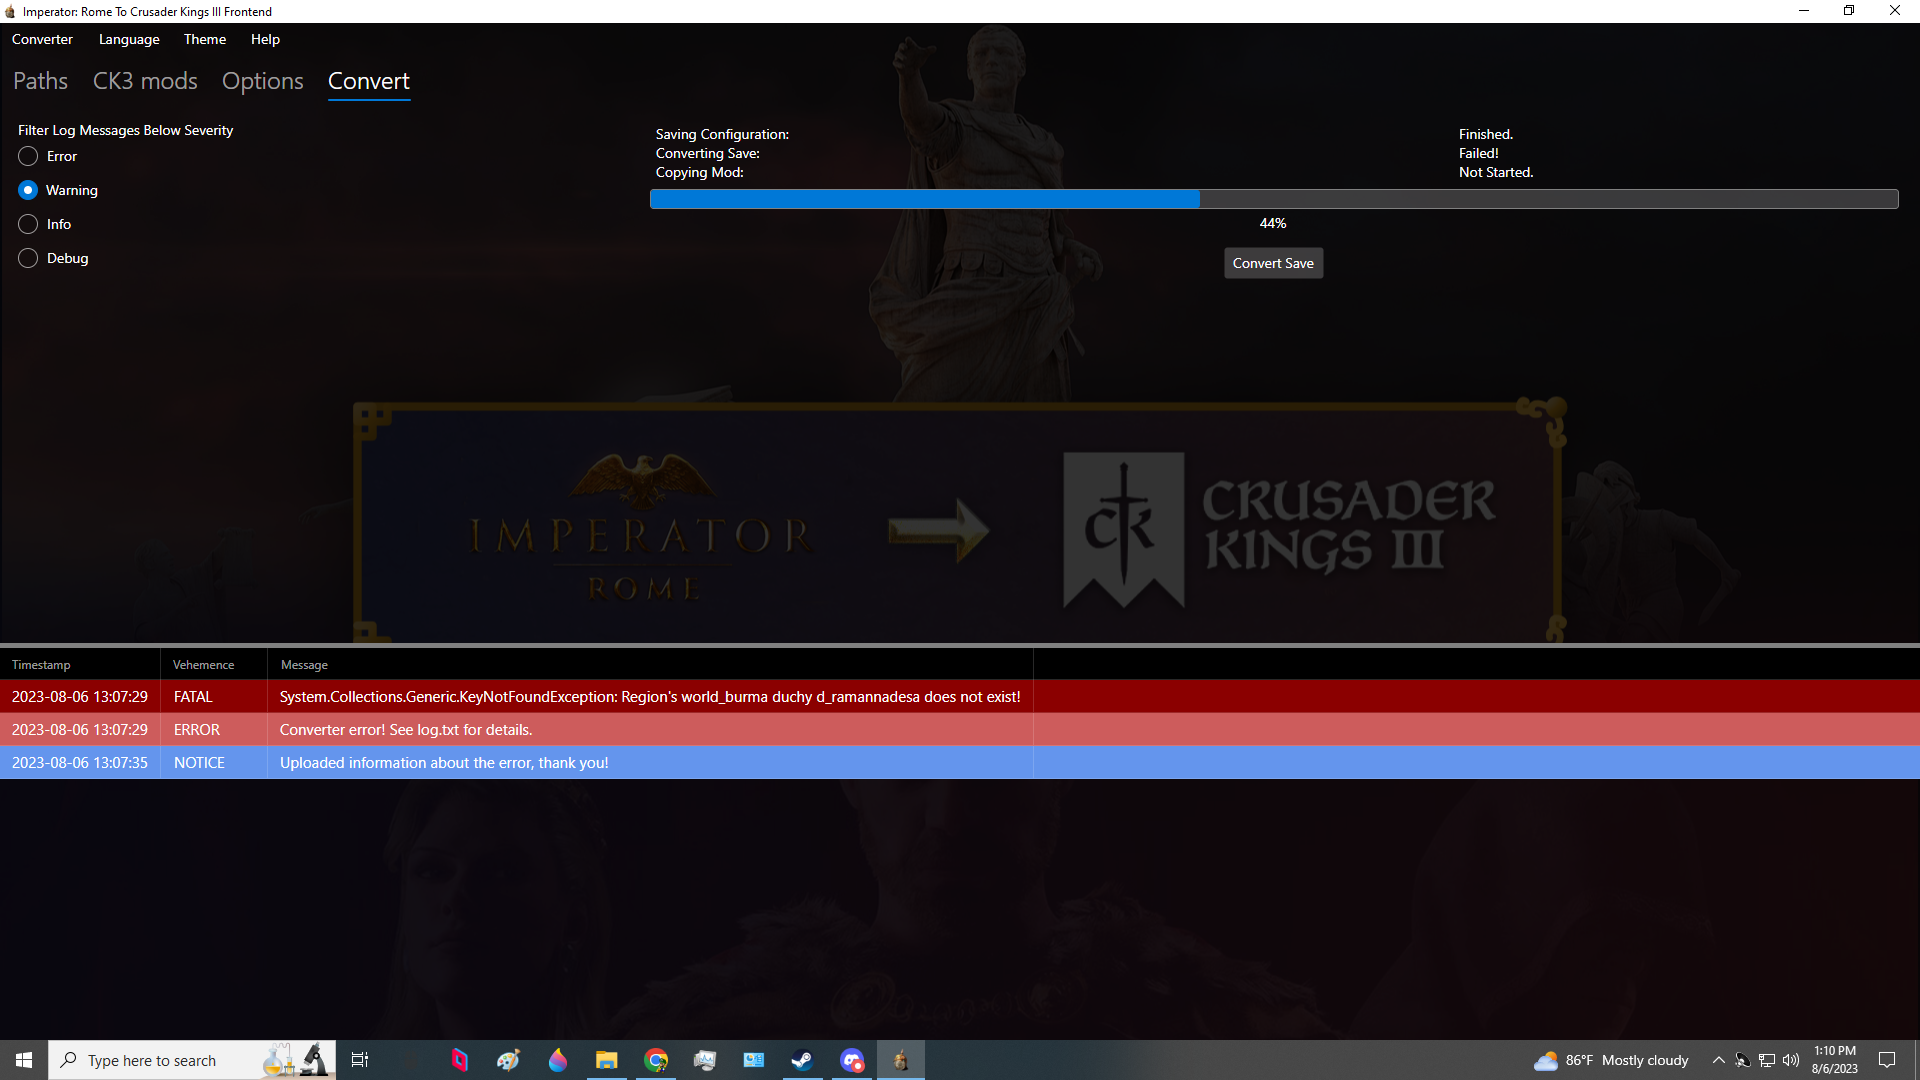This screenshot has height=1080, width=1920.
Task: Switch to the CK3 mods tab
Action: (x=145, y=81)
